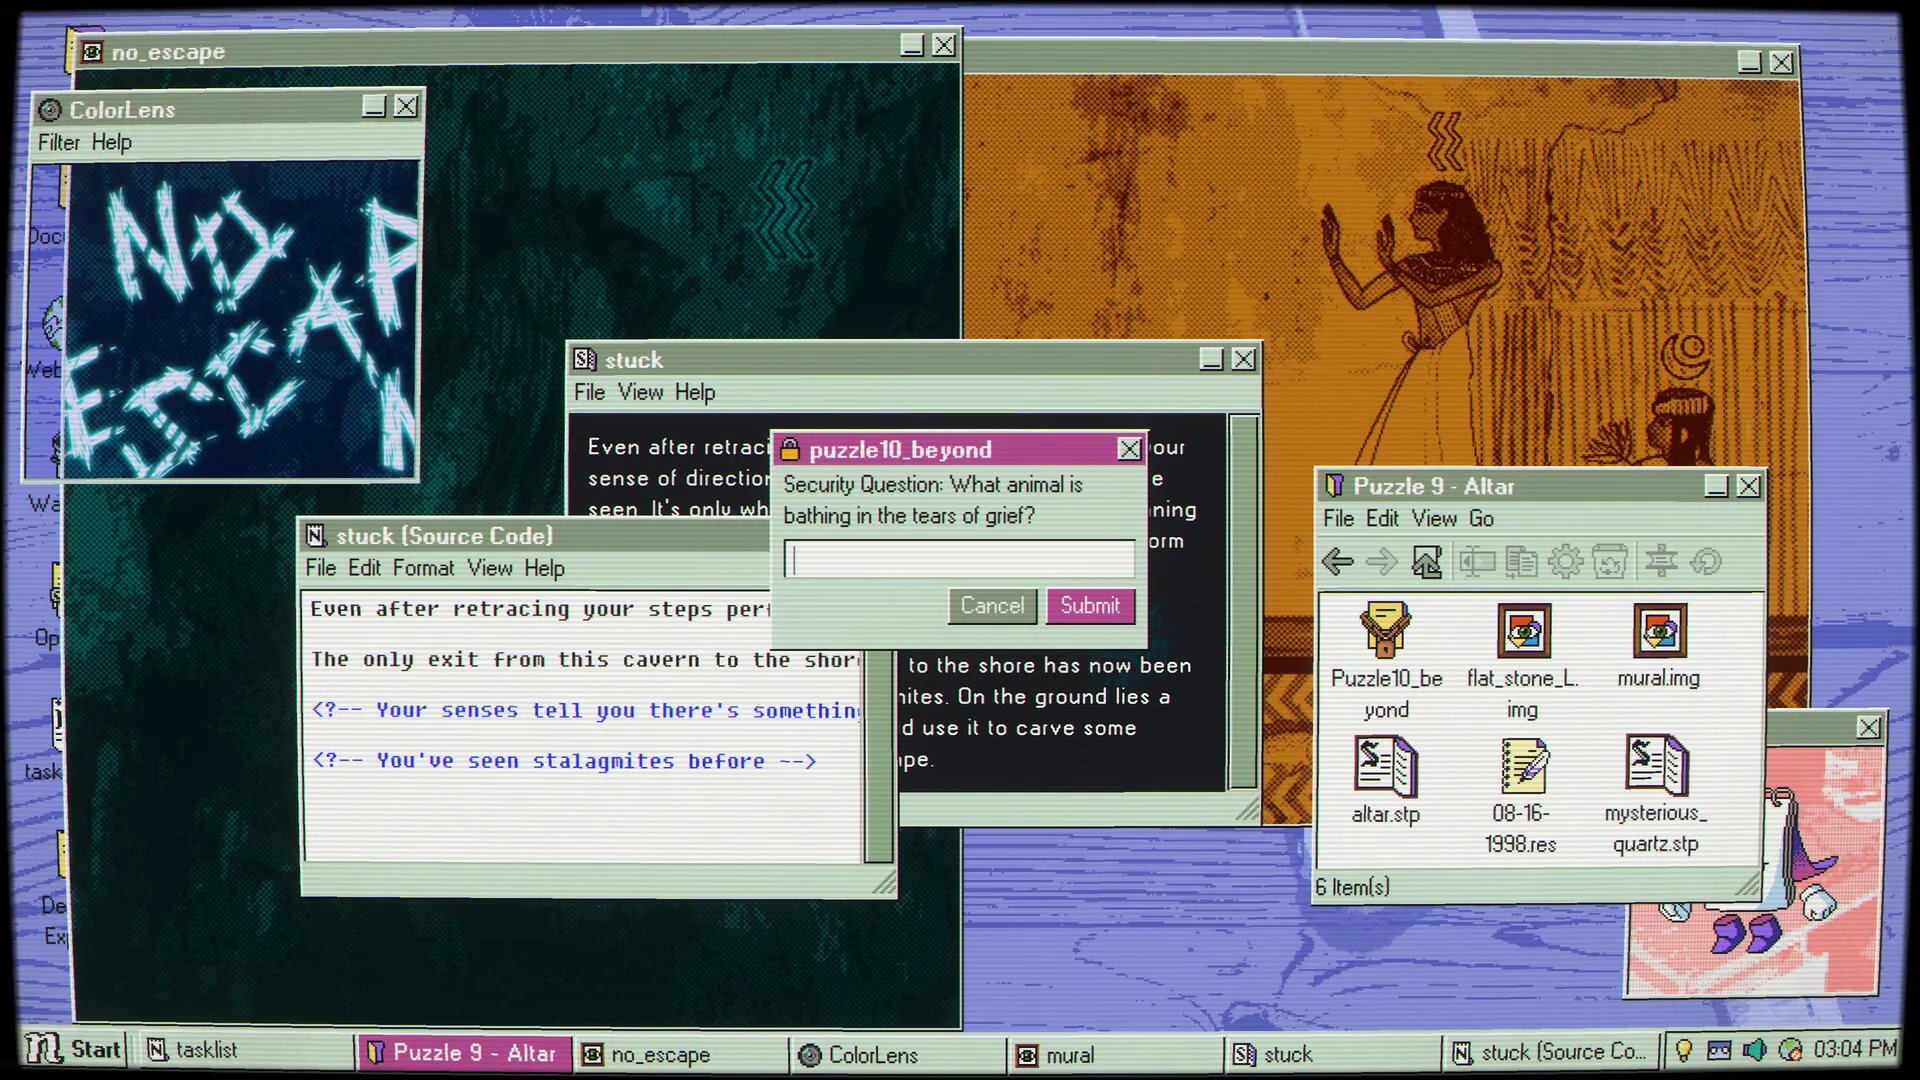The height and width of the screenshot is (1080, 1920).
Task: Click the stuck window vertical scrollbar
Action: tap(1243, 602)
